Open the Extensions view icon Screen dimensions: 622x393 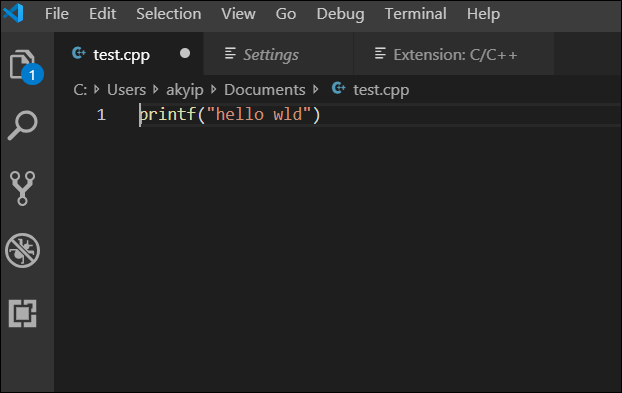(x=23, y=313)
